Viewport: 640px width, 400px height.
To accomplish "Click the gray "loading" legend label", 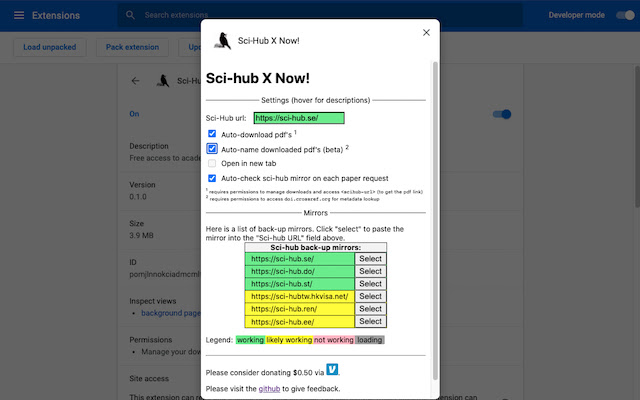I will 369,340.
